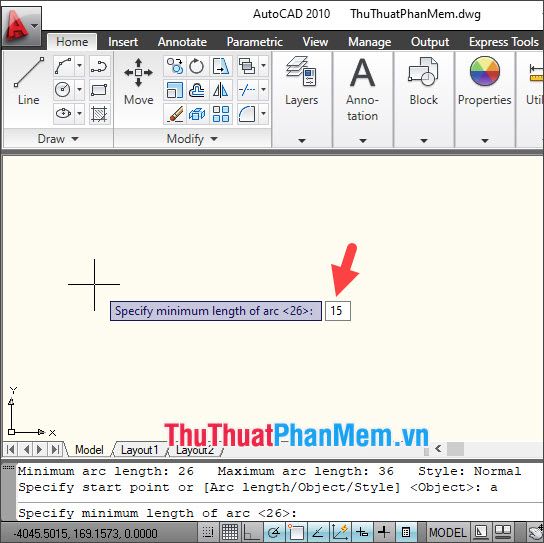Expand arrow below Block panel

(x=424, y=141)
